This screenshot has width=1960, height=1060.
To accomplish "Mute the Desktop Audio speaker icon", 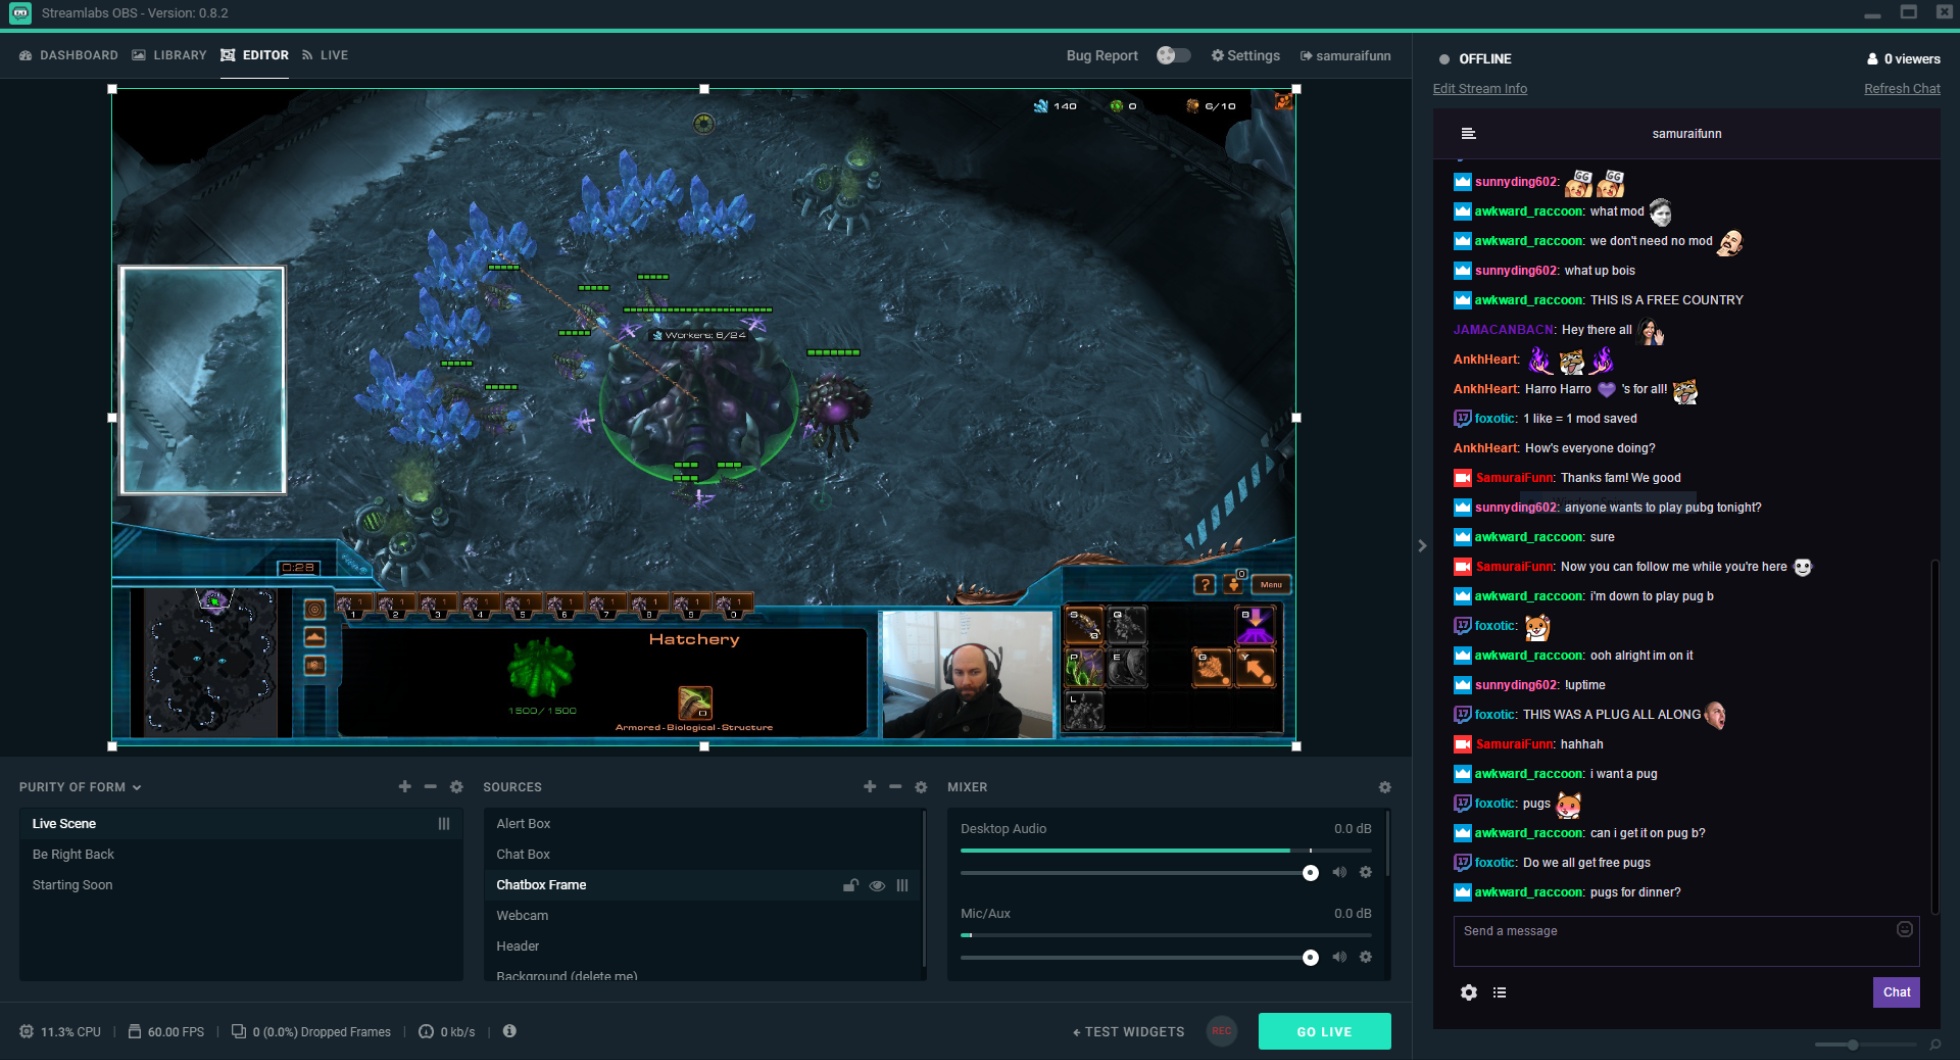I will pyautogui.click(x=1340, y=872).
